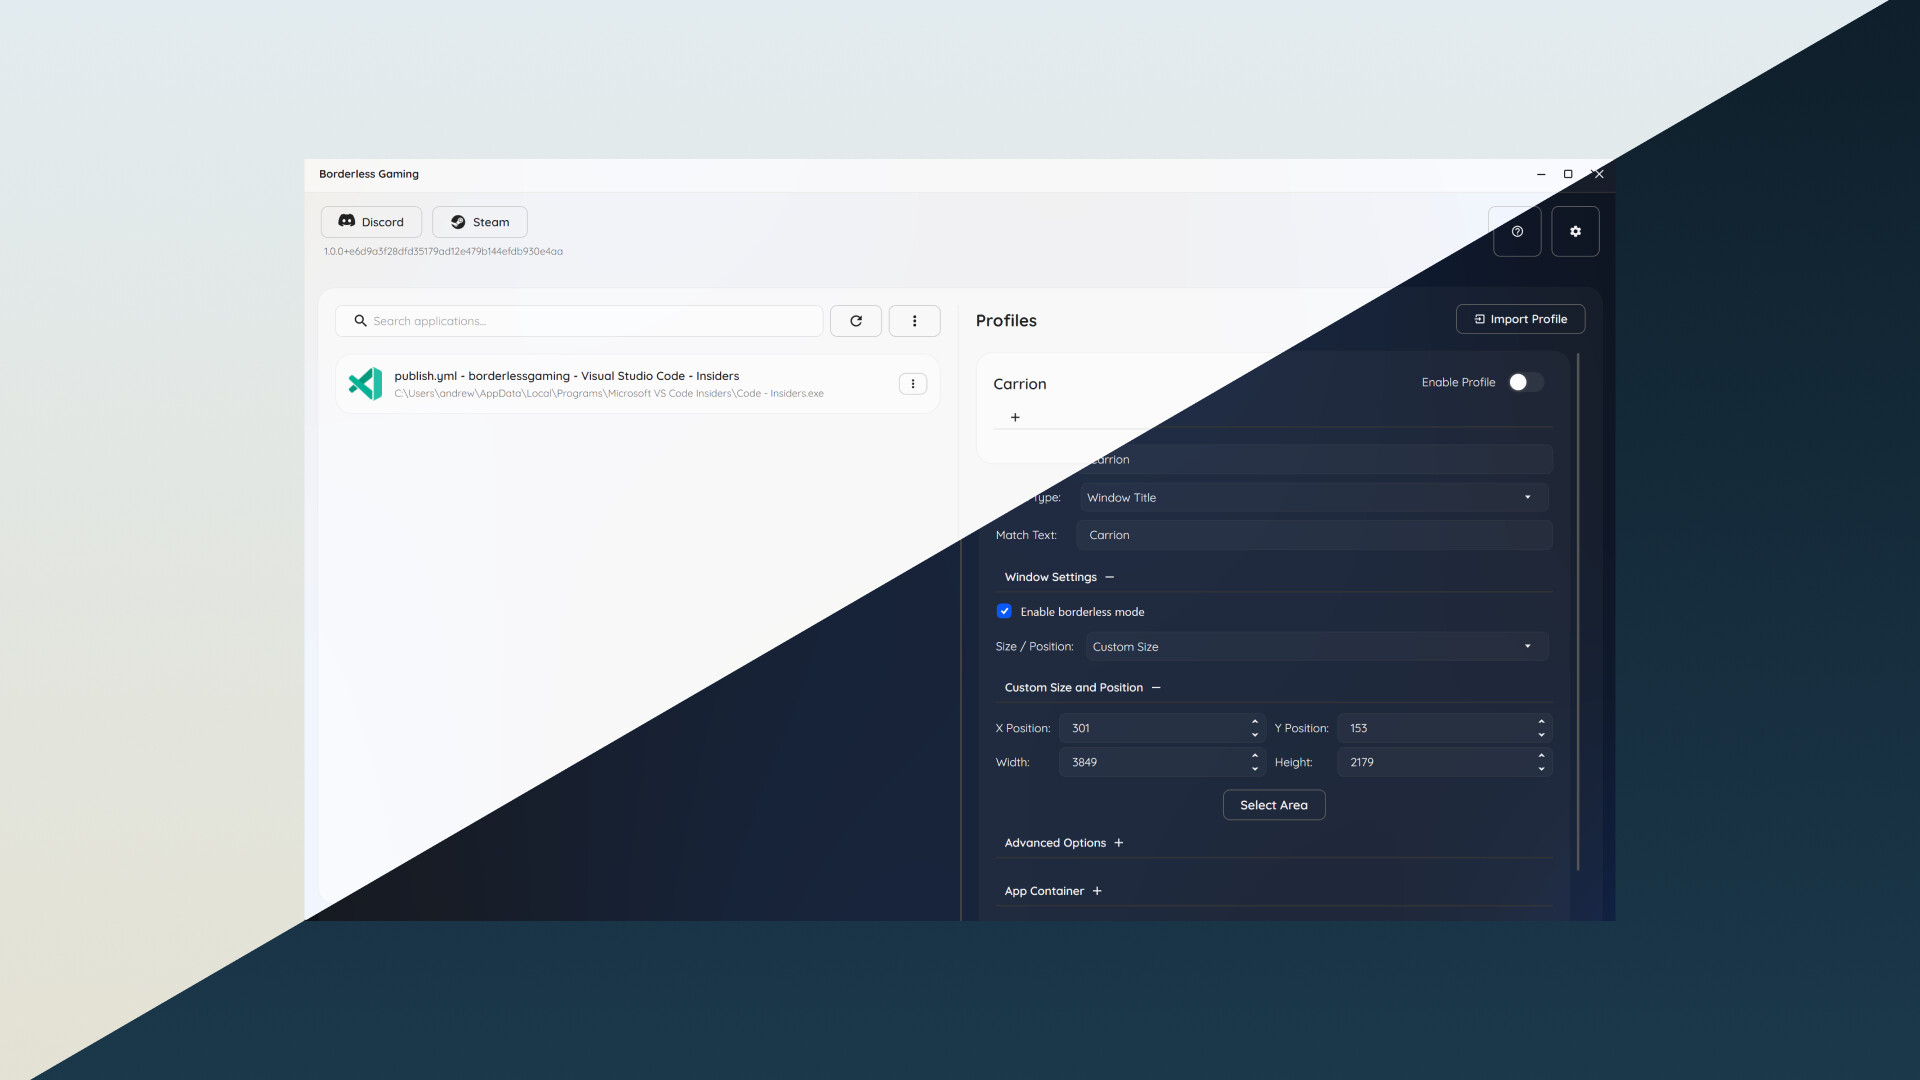The width and height of the screenshot is (1920, 1080).
Task: Open the options menu beside the search bar
Action: 914,320
